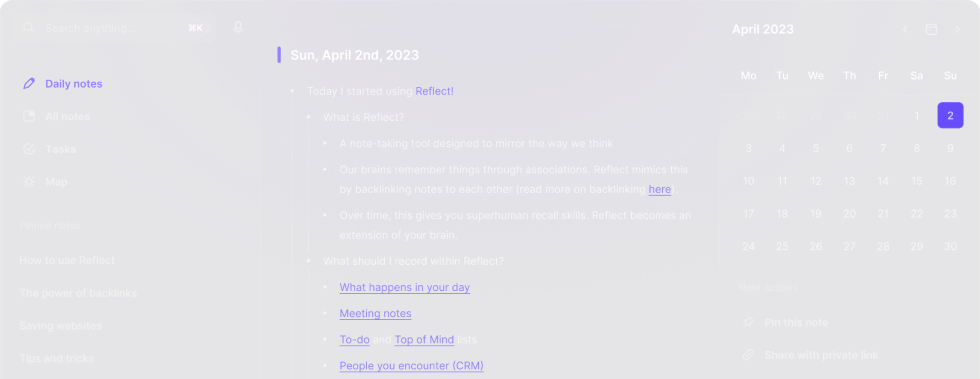Click the Search anything input field
980x379 pixels.
click(x=116, y=28)
